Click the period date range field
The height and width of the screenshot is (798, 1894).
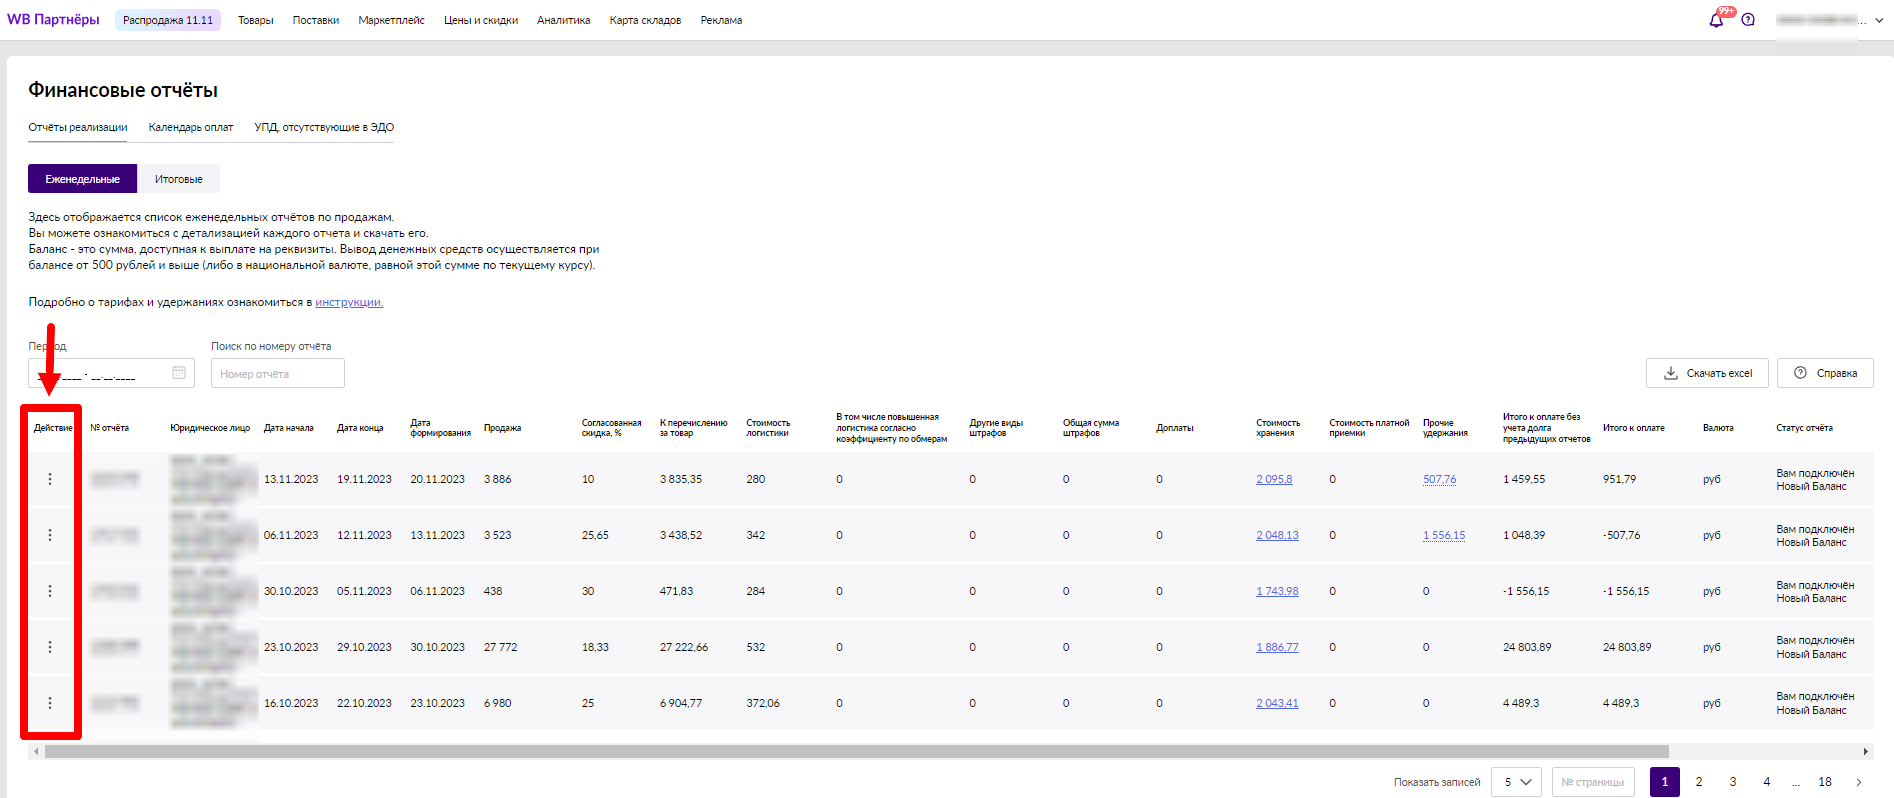coord(111,373)
